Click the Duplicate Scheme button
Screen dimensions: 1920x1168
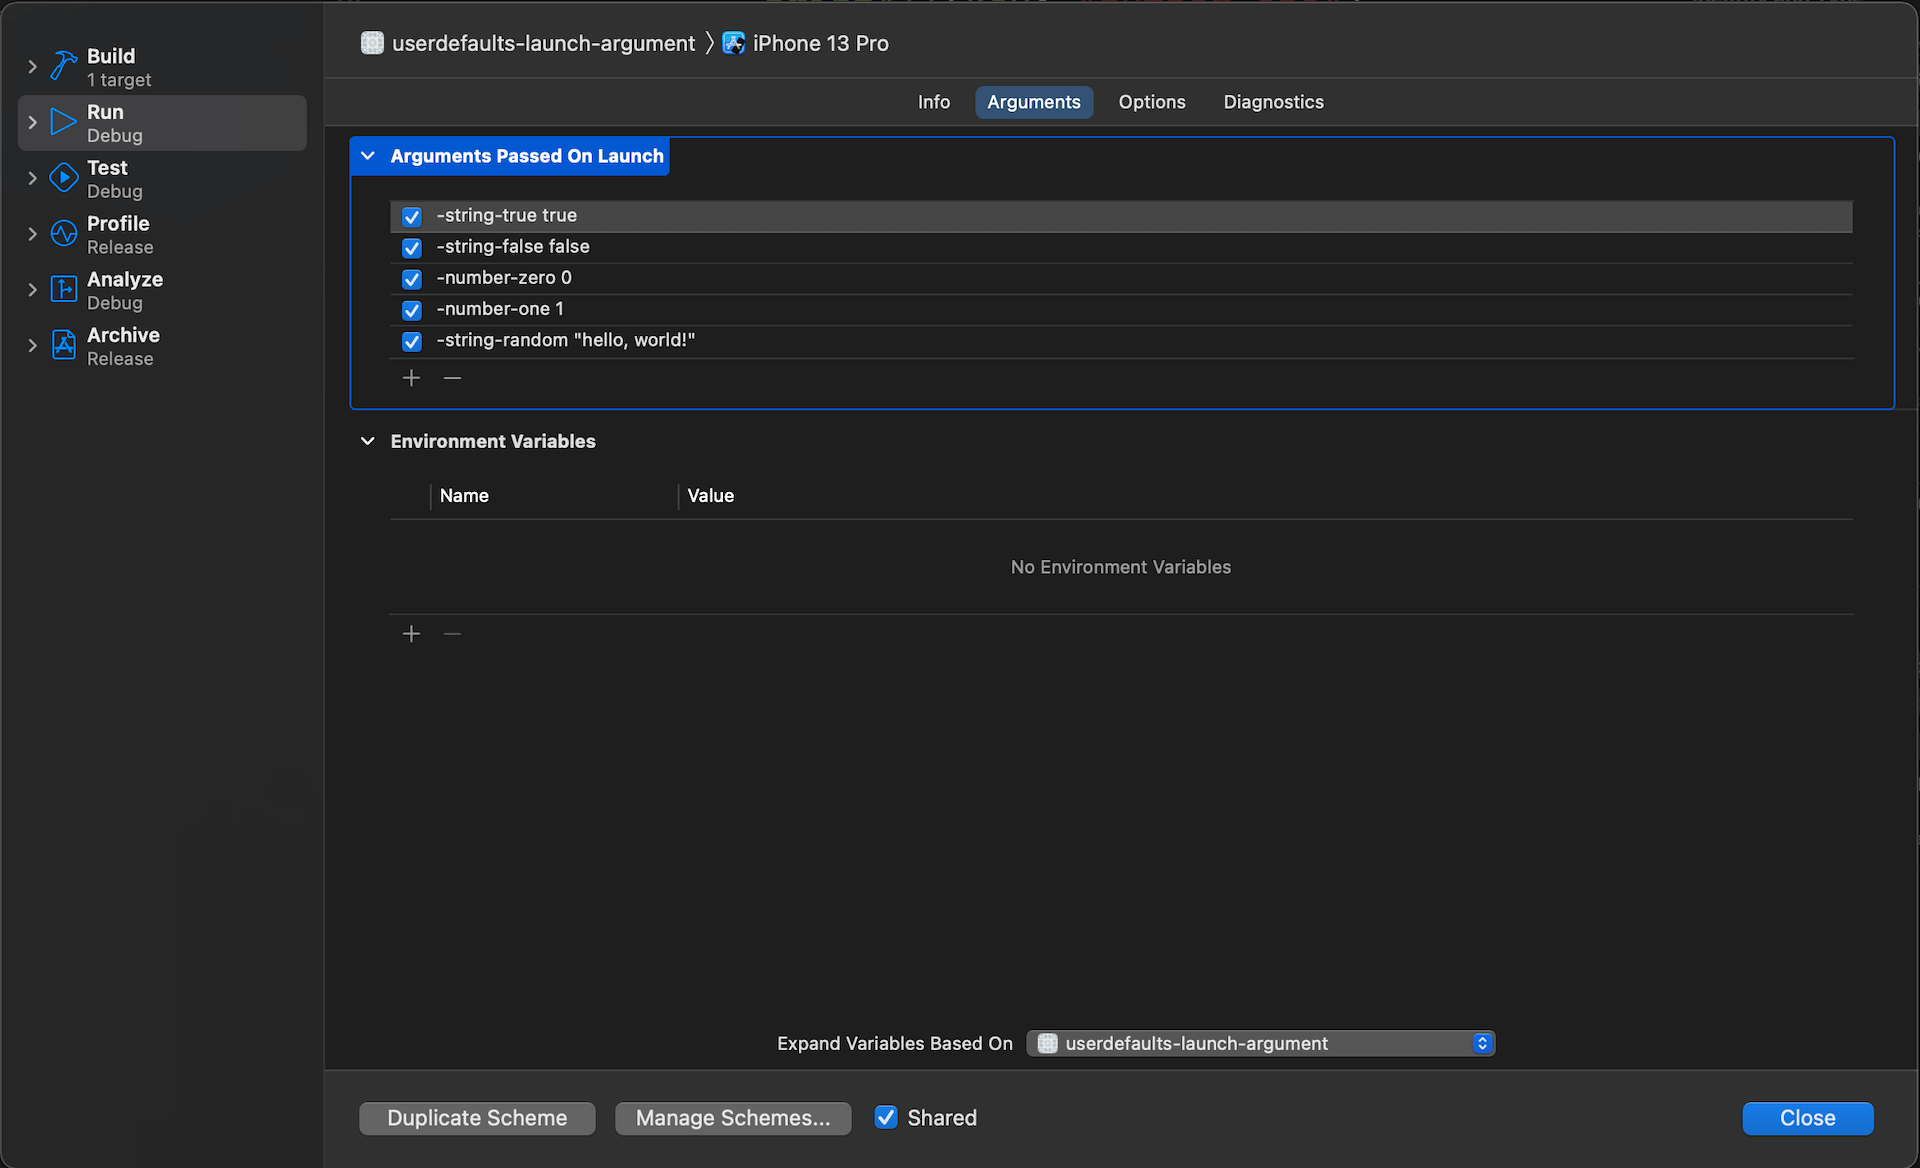tap(477, 1118)
